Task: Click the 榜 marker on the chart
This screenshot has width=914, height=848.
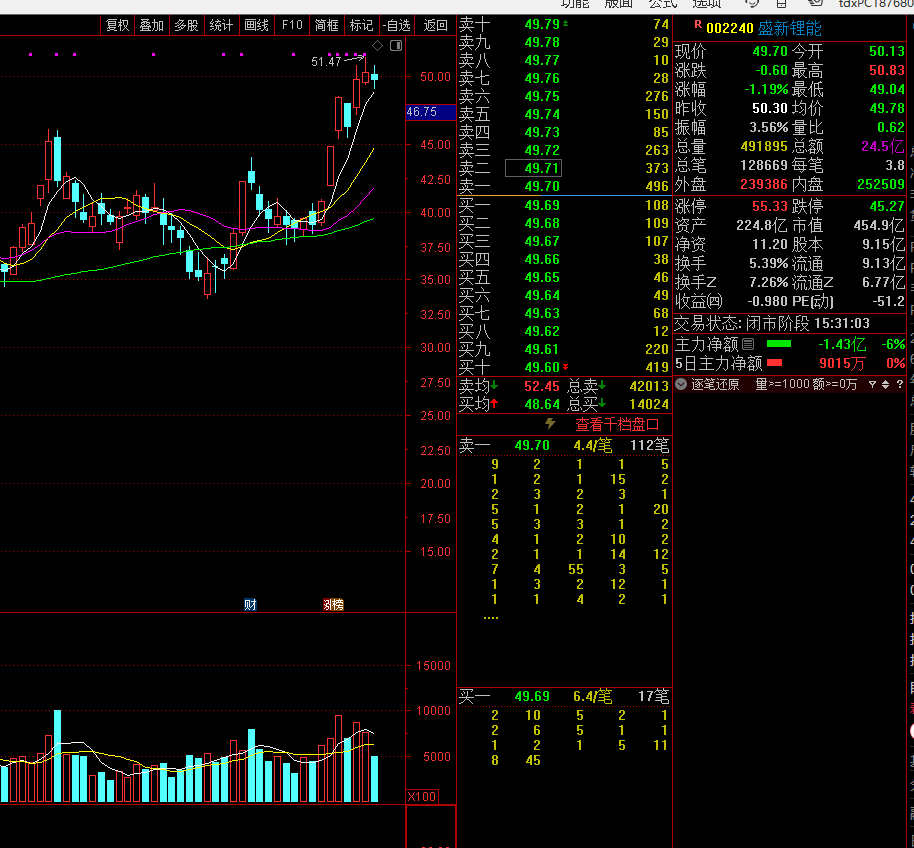Action: click(x=333, y=604)
